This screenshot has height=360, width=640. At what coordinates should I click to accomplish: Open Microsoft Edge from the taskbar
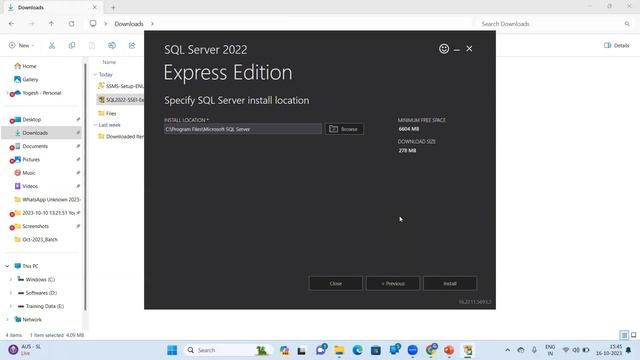click(358, 350)
